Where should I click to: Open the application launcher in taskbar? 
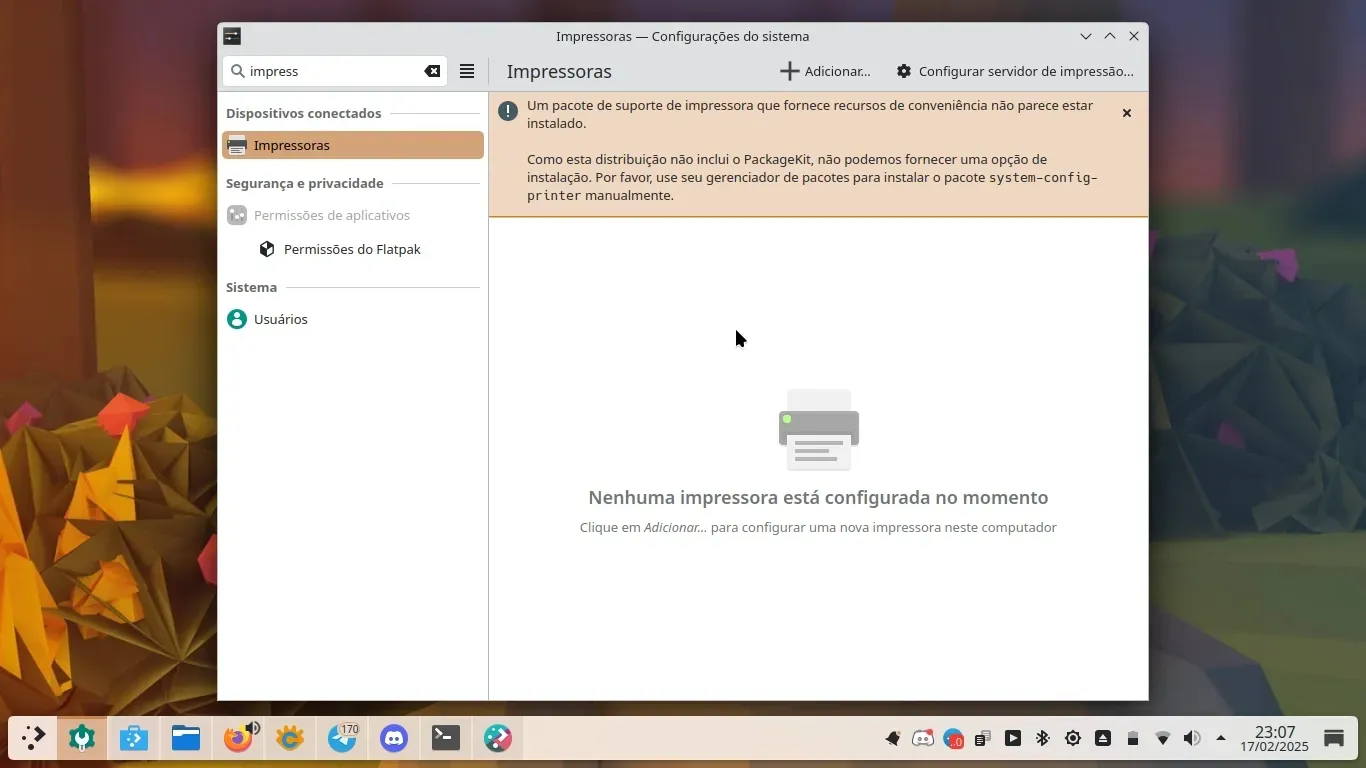point(33,739)
